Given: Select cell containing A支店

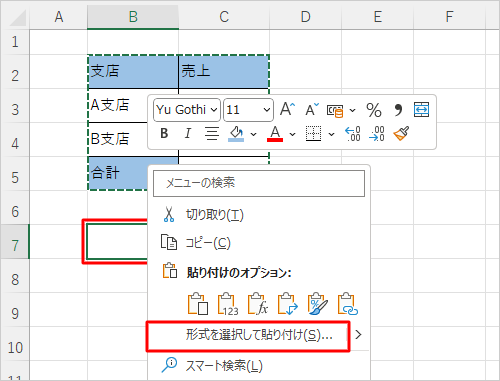Looking at the screenshot, I should pos(118,105).
